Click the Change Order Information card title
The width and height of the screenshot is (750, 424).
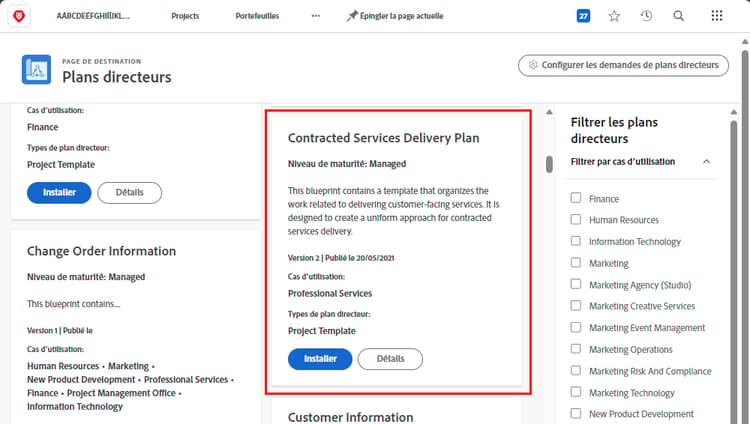[x=101, y=251]
